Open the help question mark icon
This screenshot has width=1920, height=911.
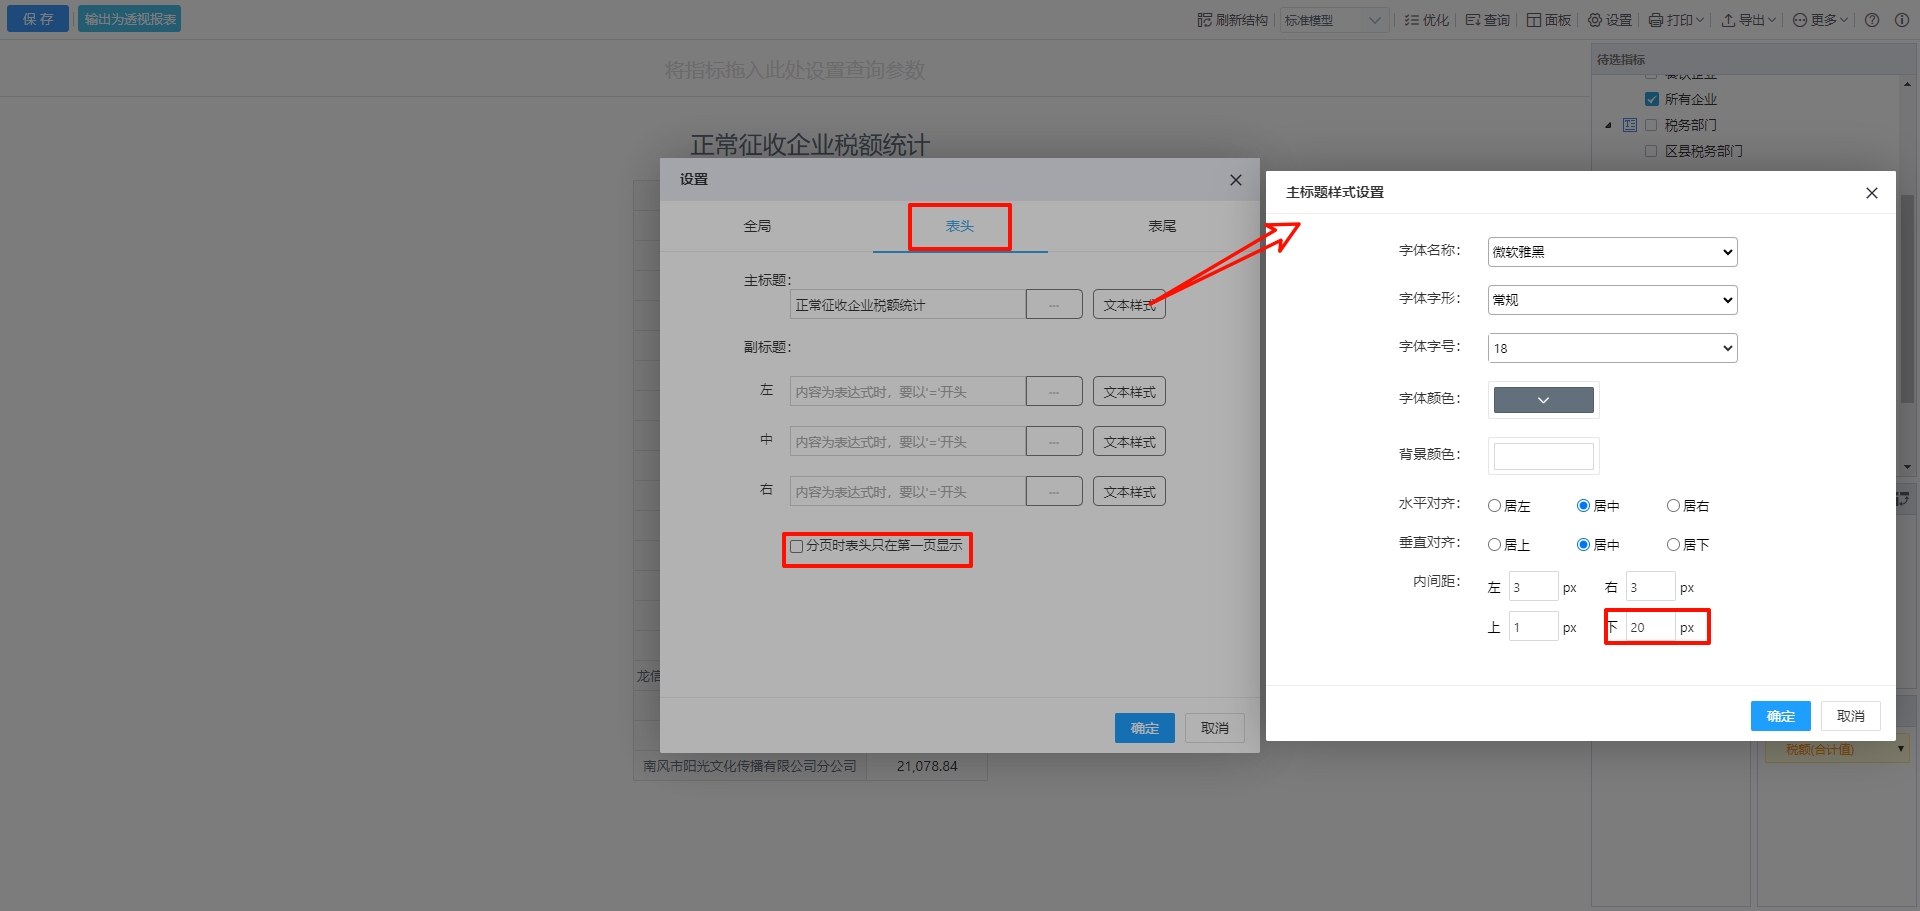click(1872, 20)
